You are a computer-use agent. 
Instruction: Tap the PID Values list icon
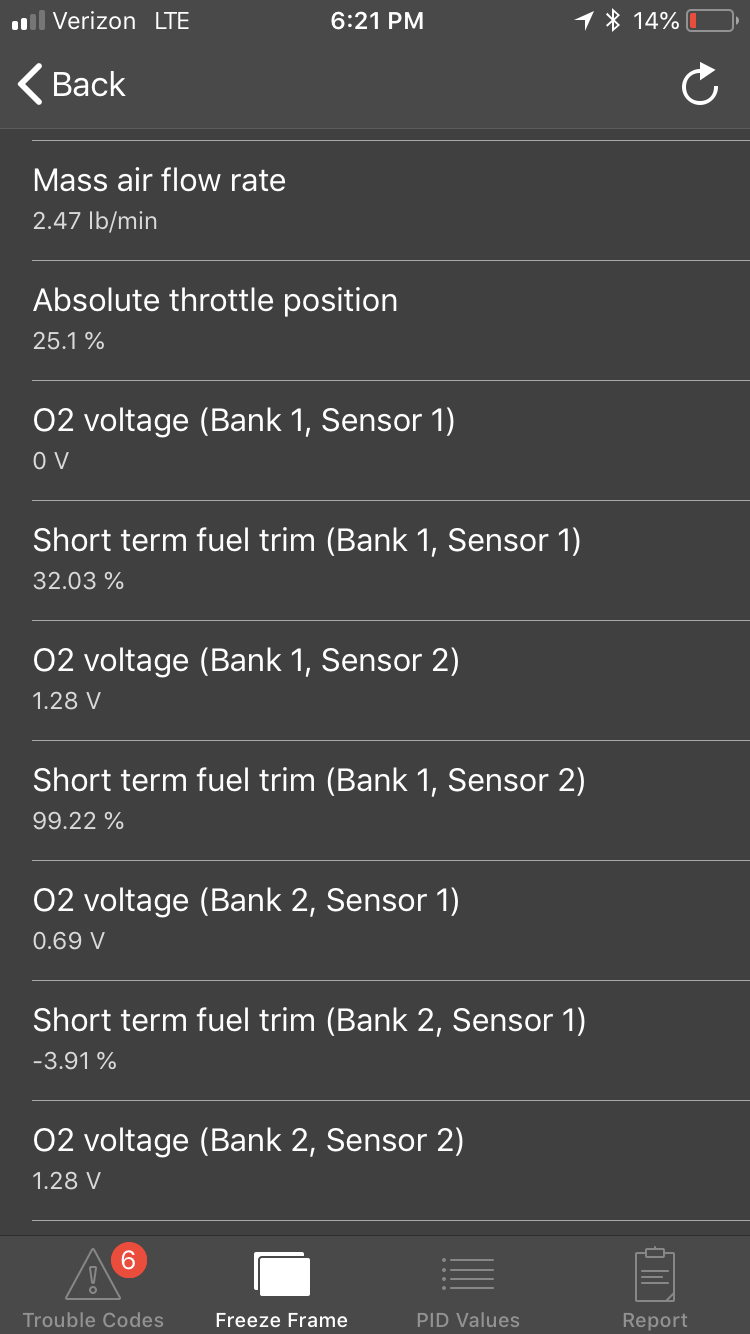pos(468,1274)
